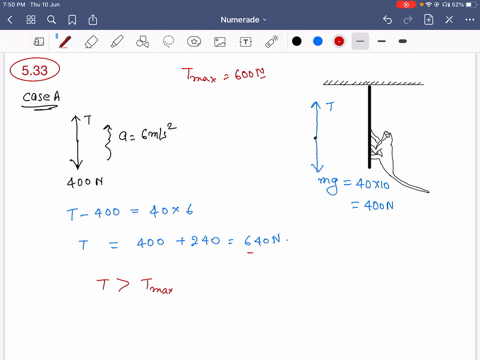Select the thickest stroke width
Viewport: 480px width, 360px height.
pyautogui.click(x=403, y=41)
